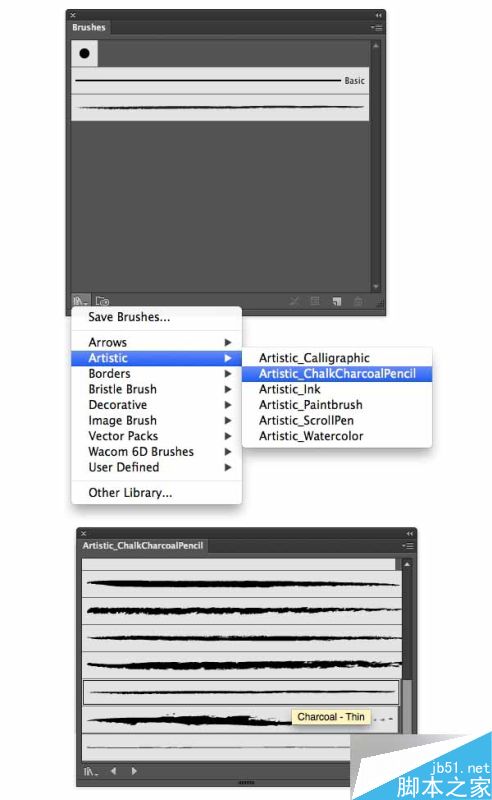Viewport: 492px width, 800px height.
Task: Select the first charcoal brush in ChalkCharcoalPencil panel
Action: point(241,584)
